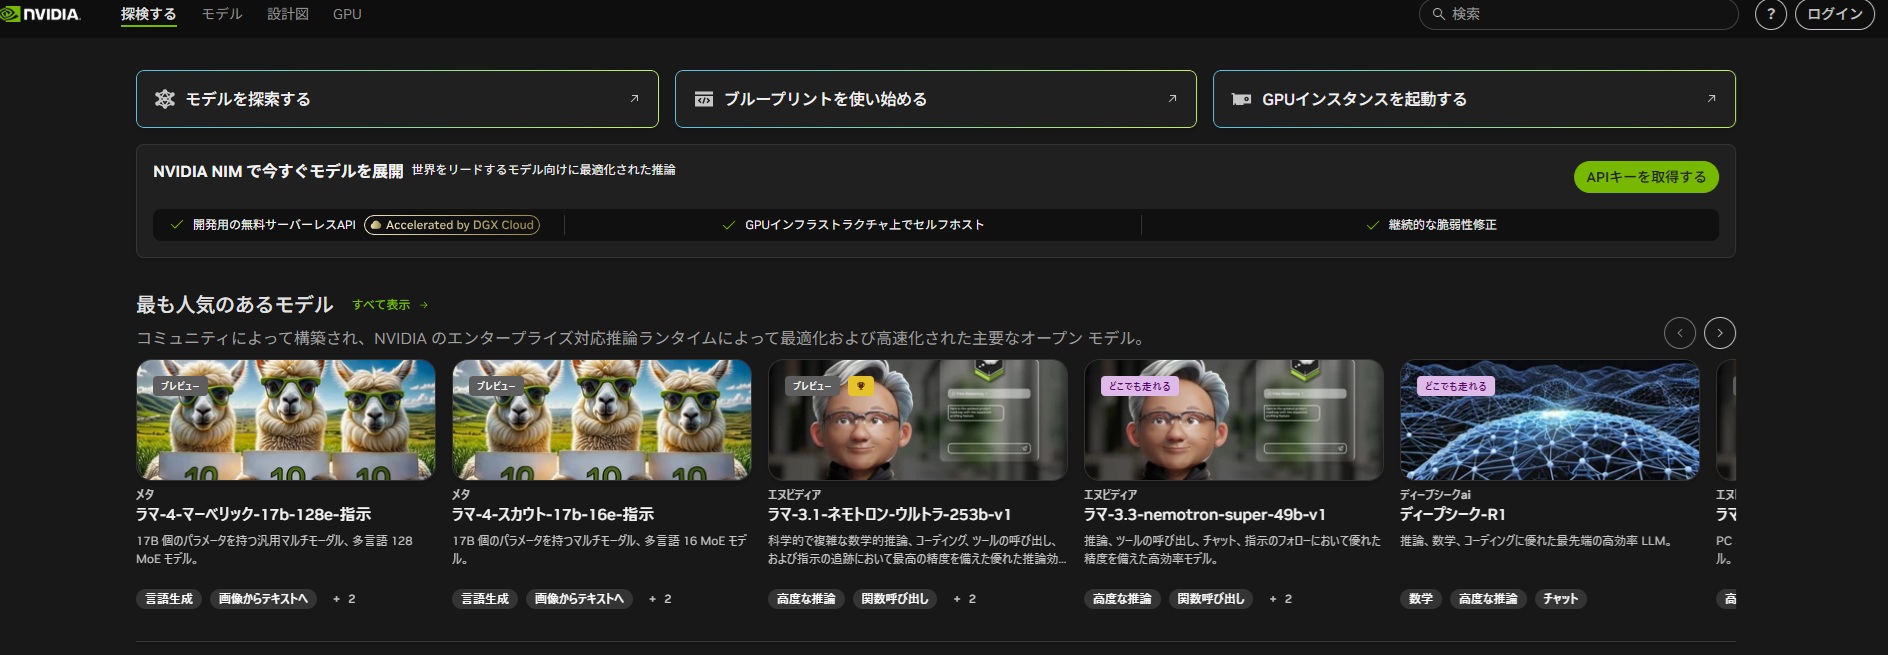Click the arrow on モデルを探索する card
Screen dimensions: 1888x655
point(634,98)
